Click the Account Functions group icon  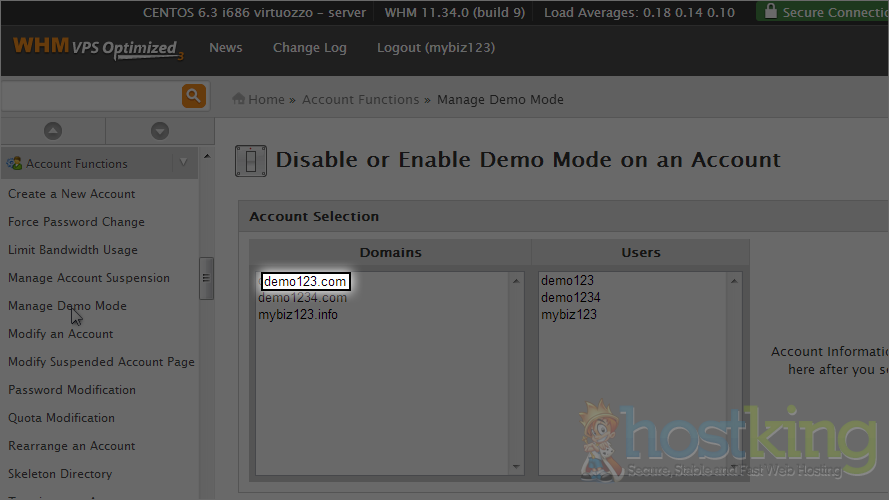pos(14,163)
